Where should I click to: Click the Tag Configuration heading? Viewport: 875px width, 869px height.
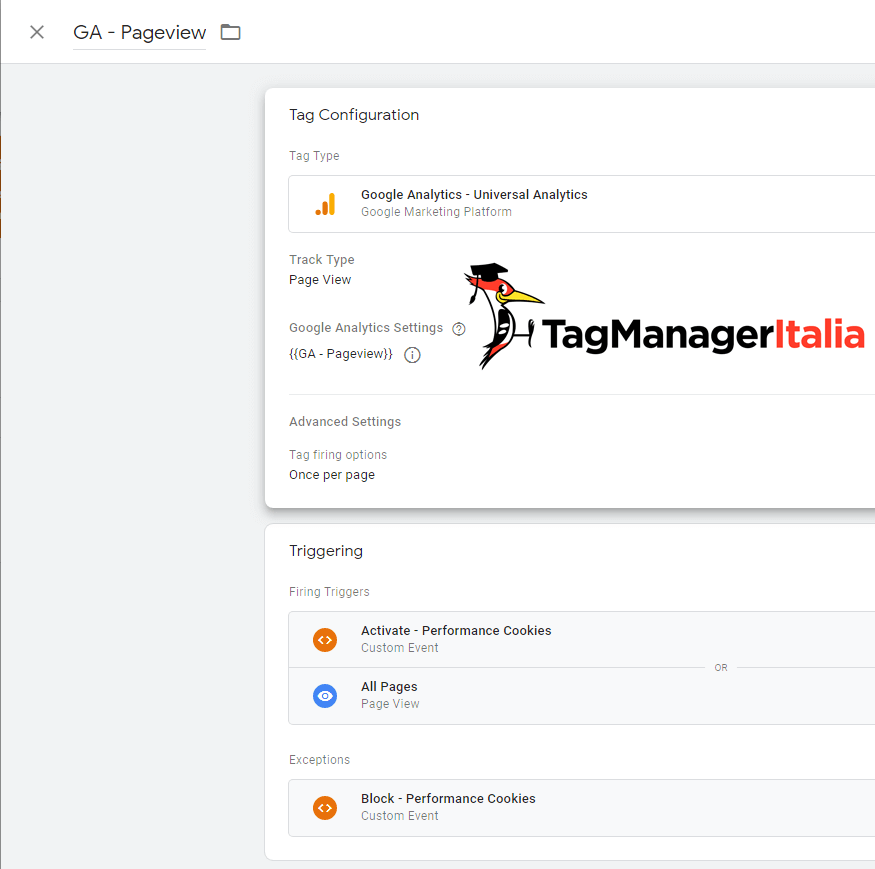pos(354,115)
